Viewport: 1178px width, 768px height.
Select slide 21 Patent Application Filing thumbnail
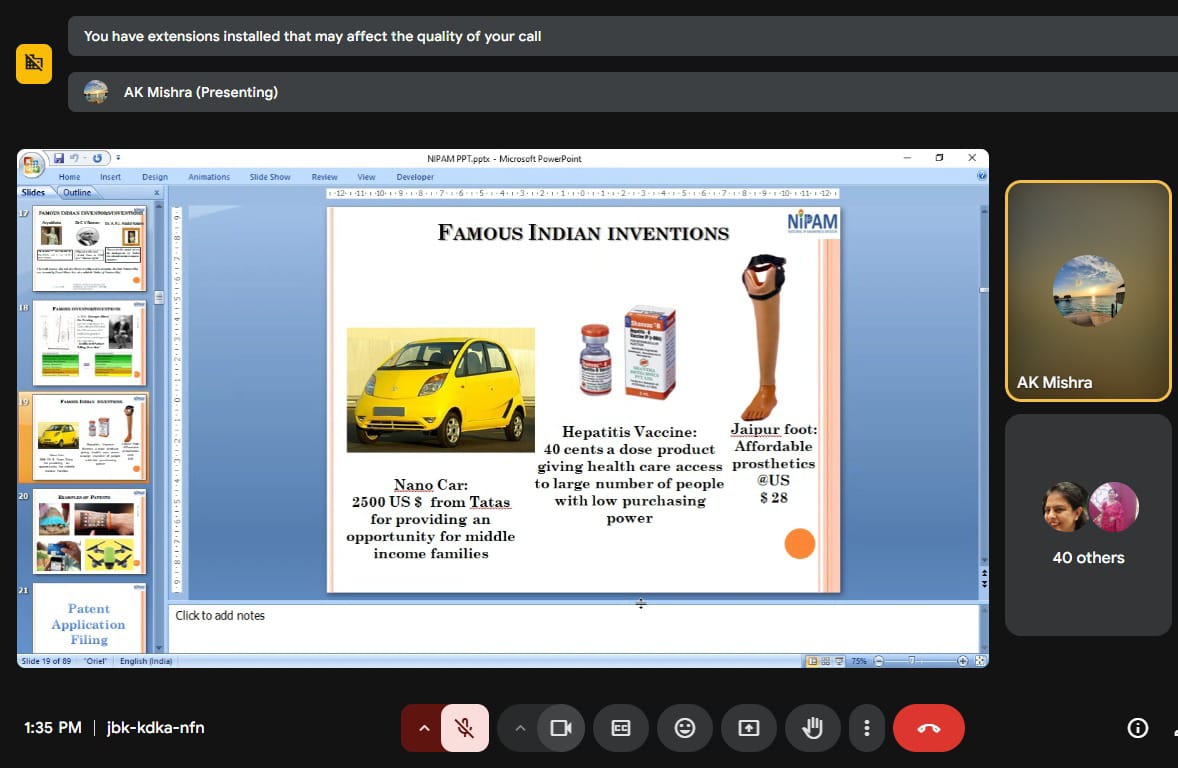89,618
